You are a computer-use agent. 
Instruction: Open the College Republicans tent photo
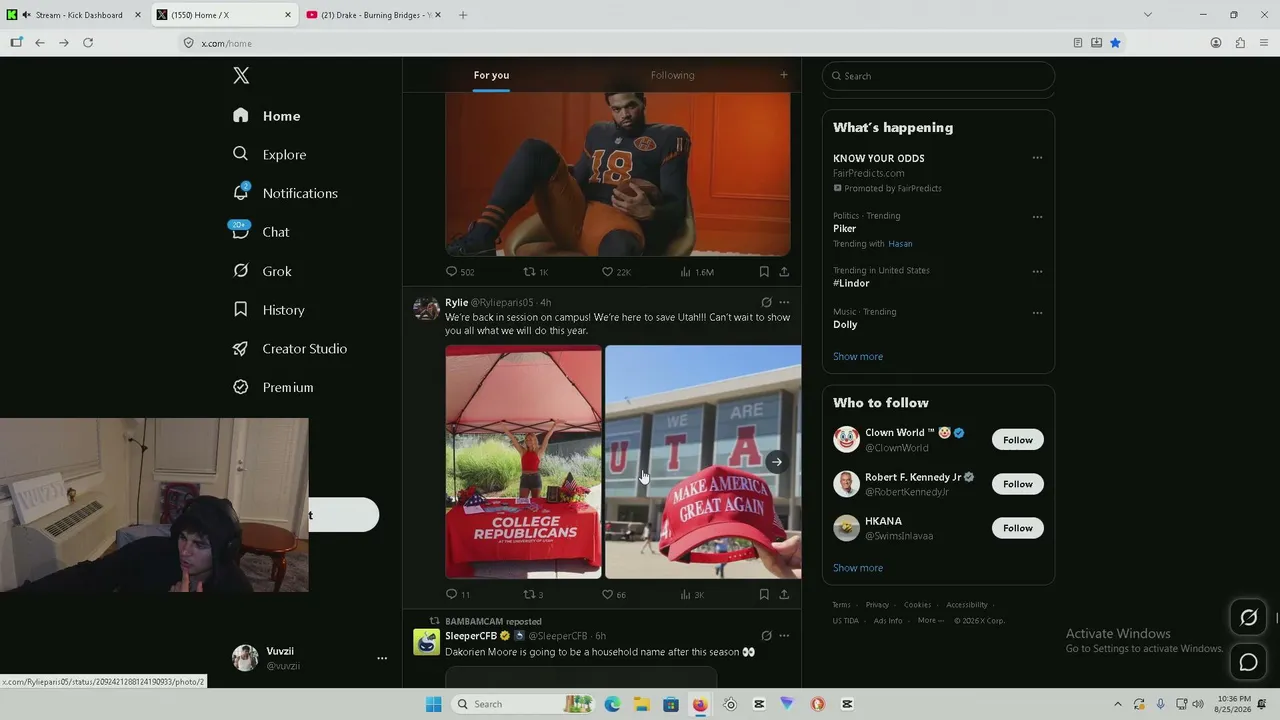524,462
